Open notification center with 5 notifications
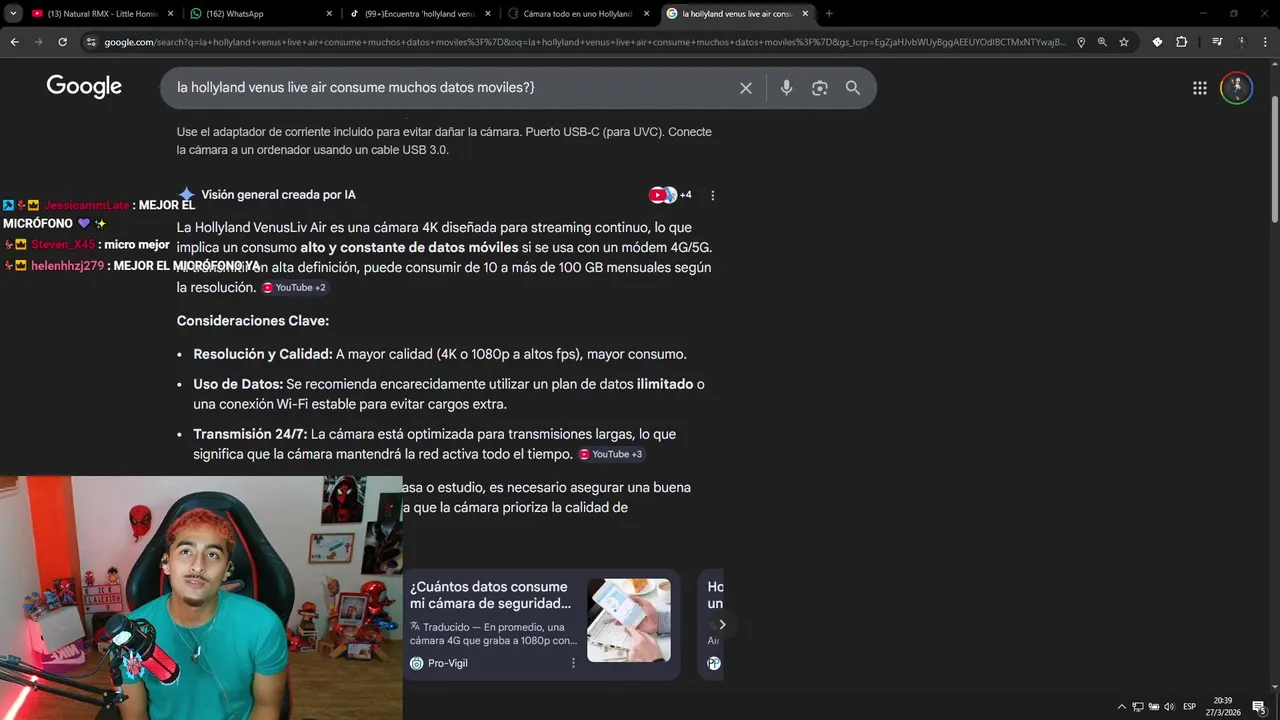Viewport: 1280px width, 720px height. click(x=1258, y=707)
